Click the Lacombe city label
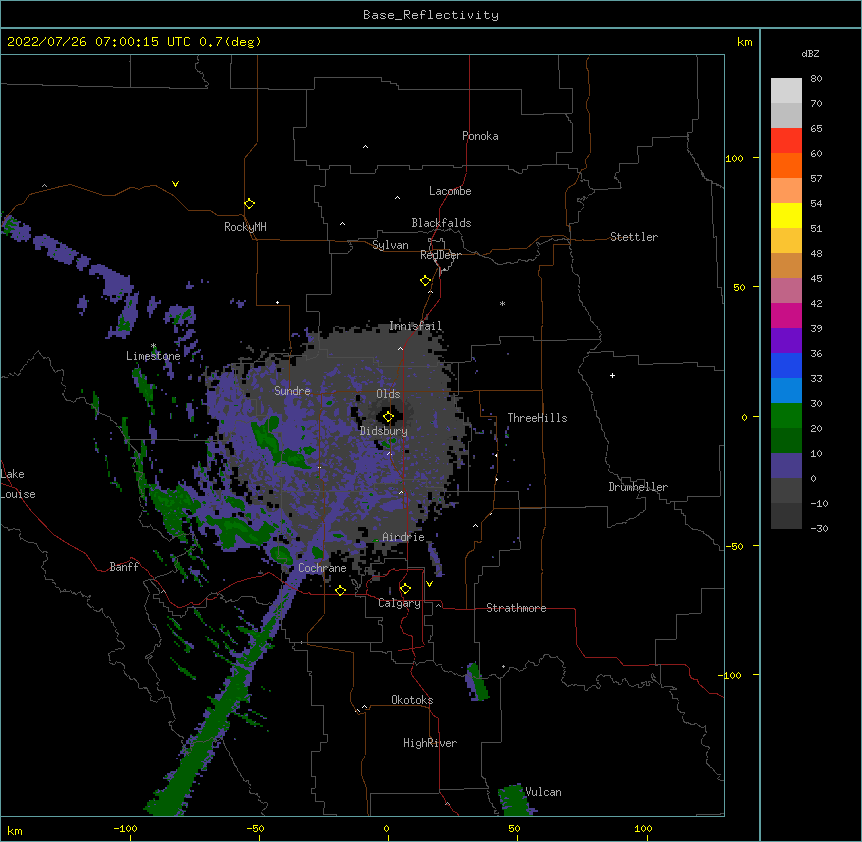Image resolution: width=862 pixels, height=842 pixels. pos(450,191)
